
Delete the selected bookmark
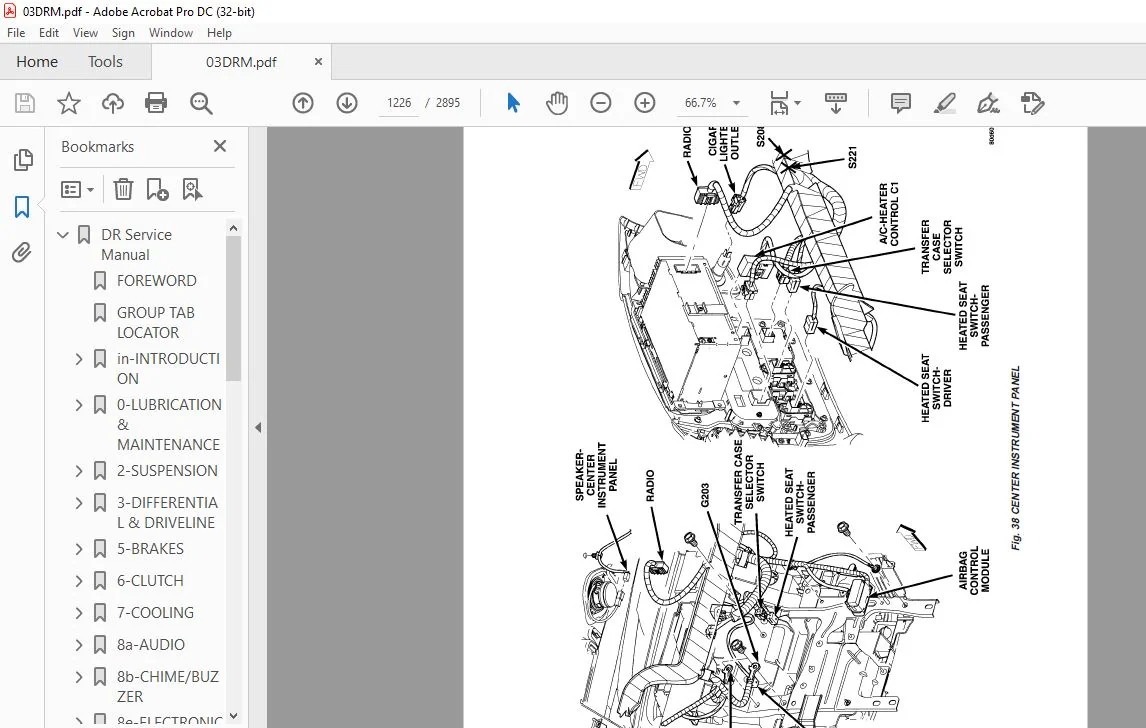point(123,189)
